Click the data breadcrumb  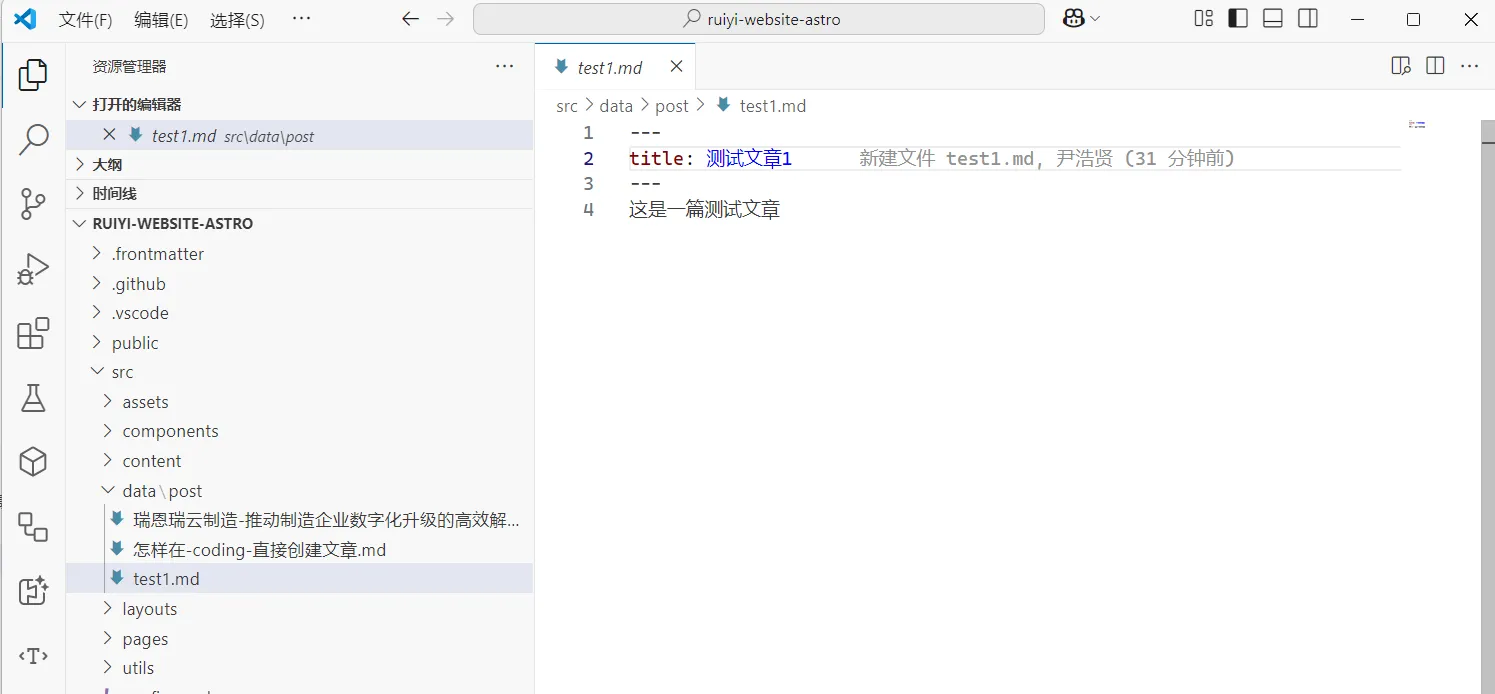coord(616,106)
